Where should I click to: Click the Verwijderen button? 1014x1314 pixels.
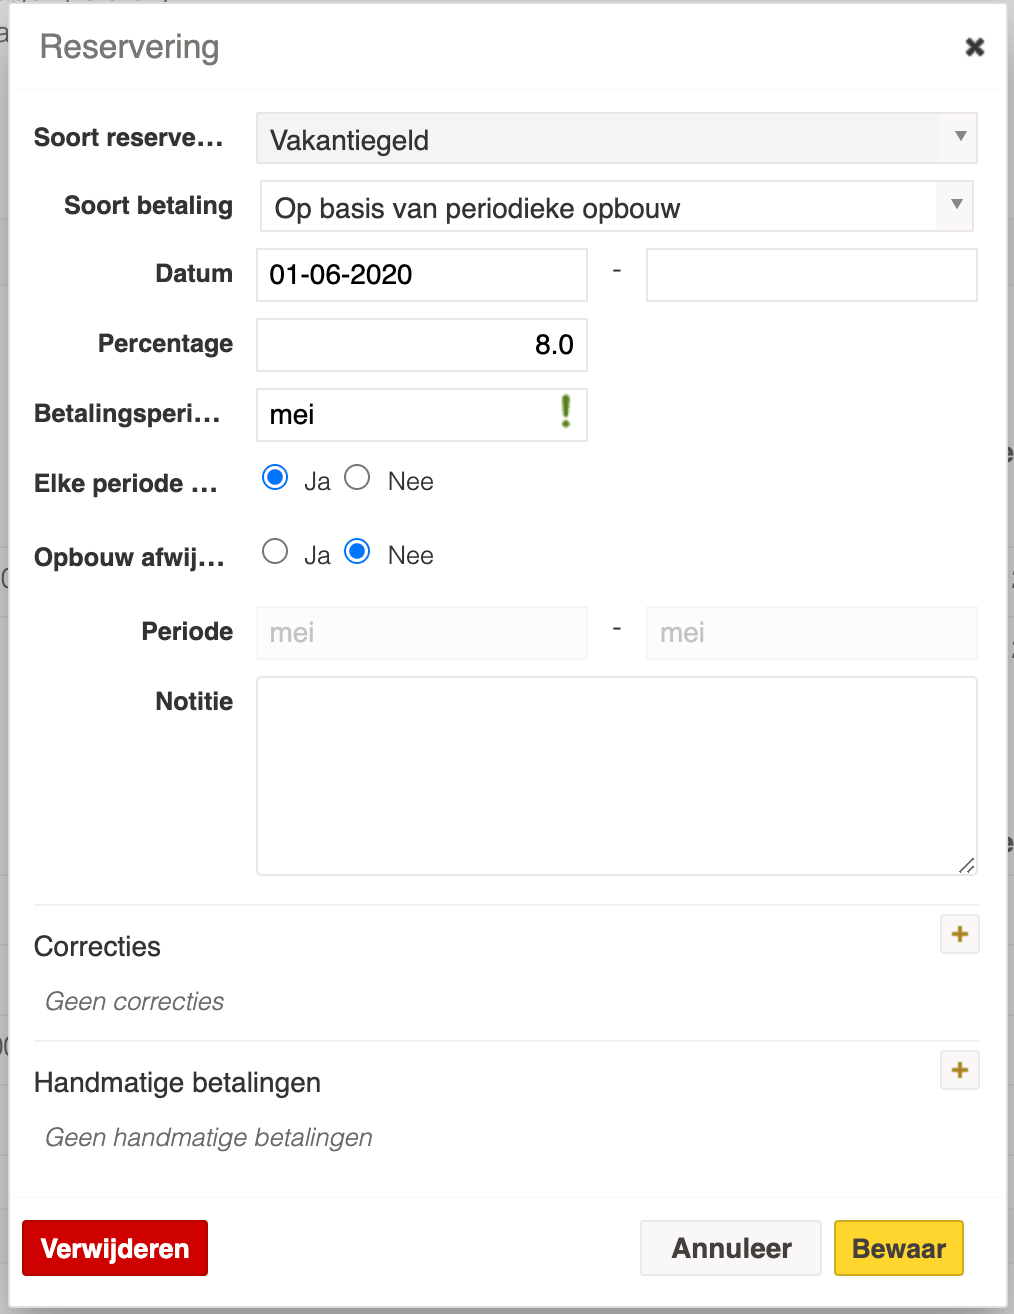(x=115, y=1248)
